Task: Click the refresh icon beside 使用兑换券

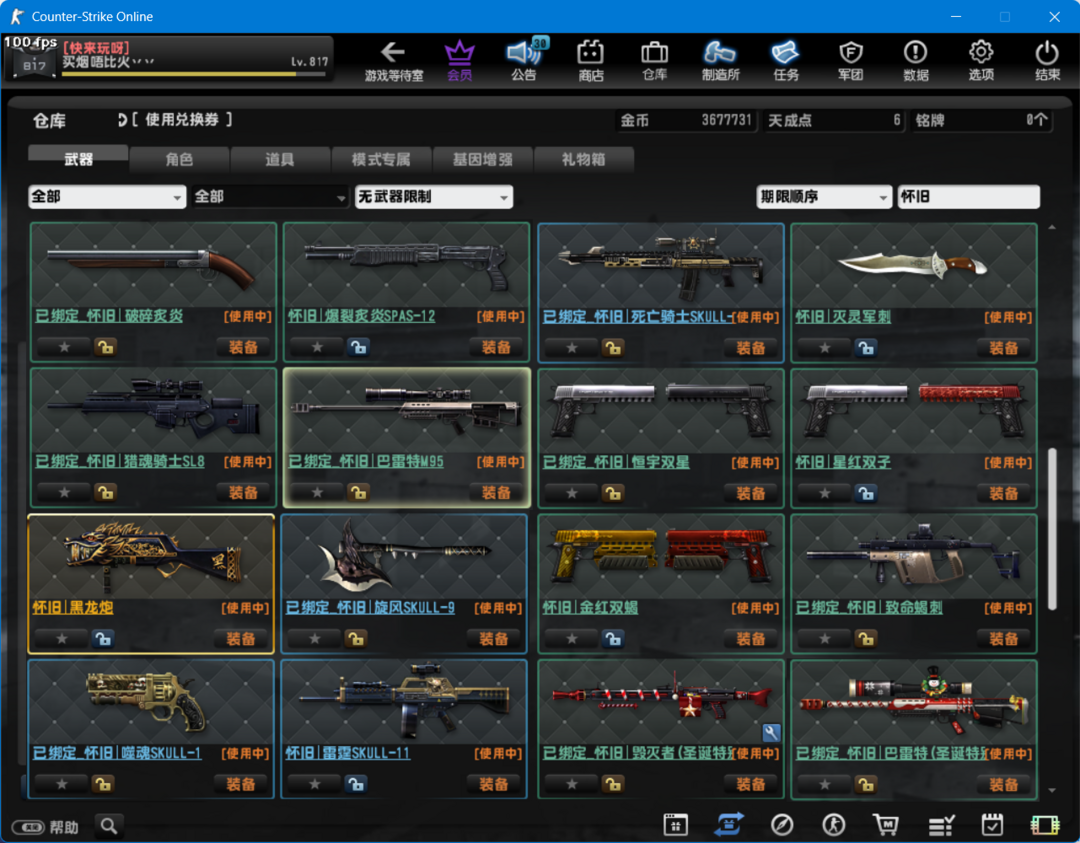Action: coord(122,120)
